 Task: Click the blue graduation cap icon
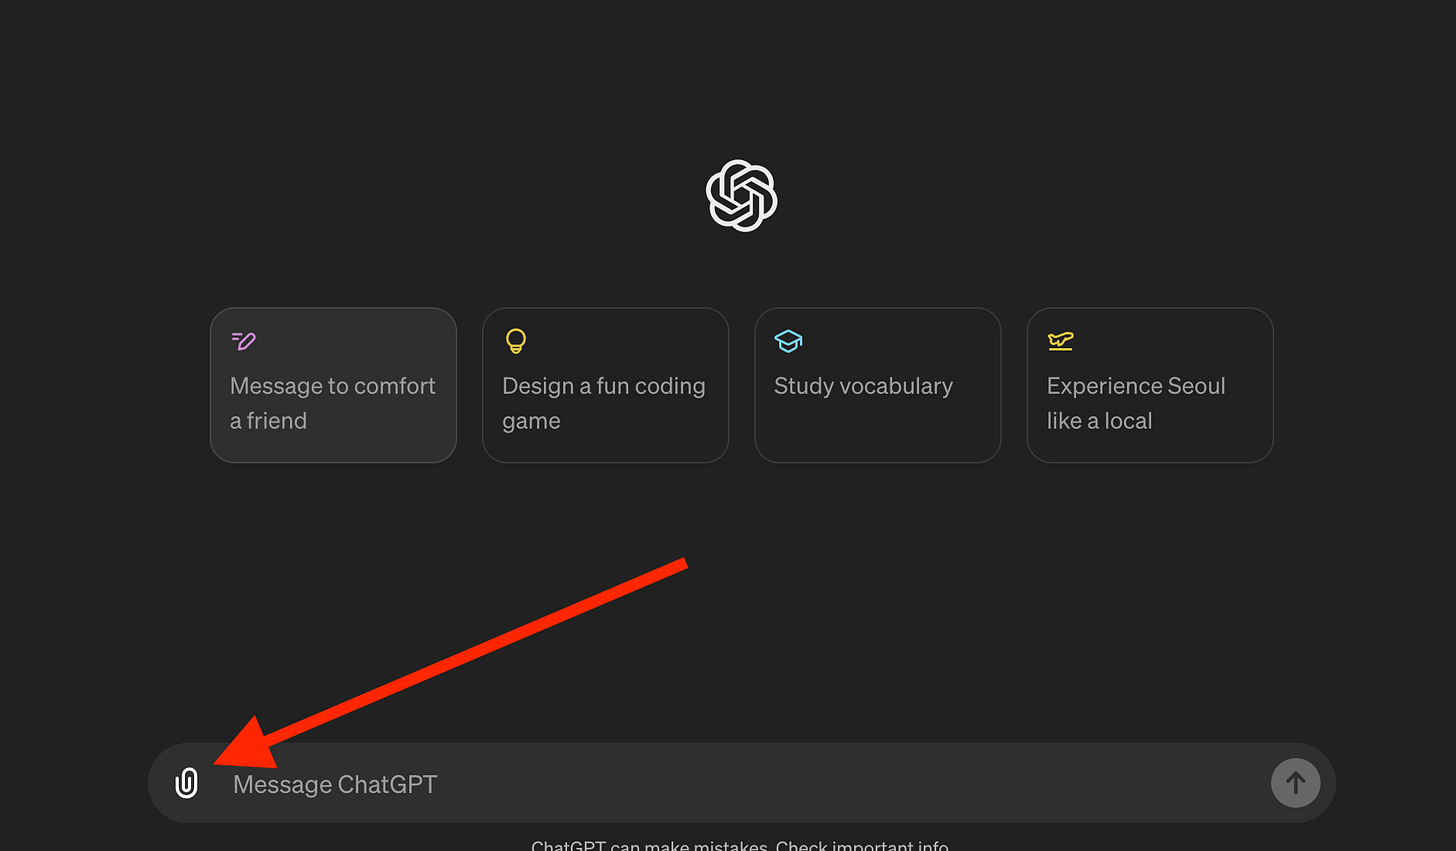point(788,341)
